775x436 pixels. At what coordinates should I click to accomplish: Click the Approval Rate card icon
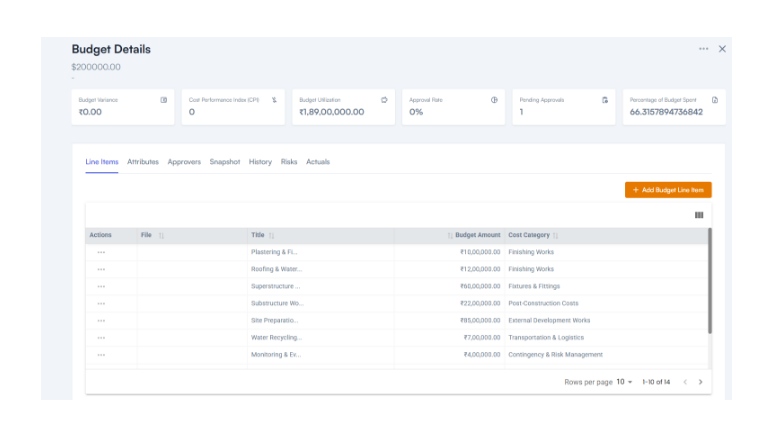coord(494,100)
